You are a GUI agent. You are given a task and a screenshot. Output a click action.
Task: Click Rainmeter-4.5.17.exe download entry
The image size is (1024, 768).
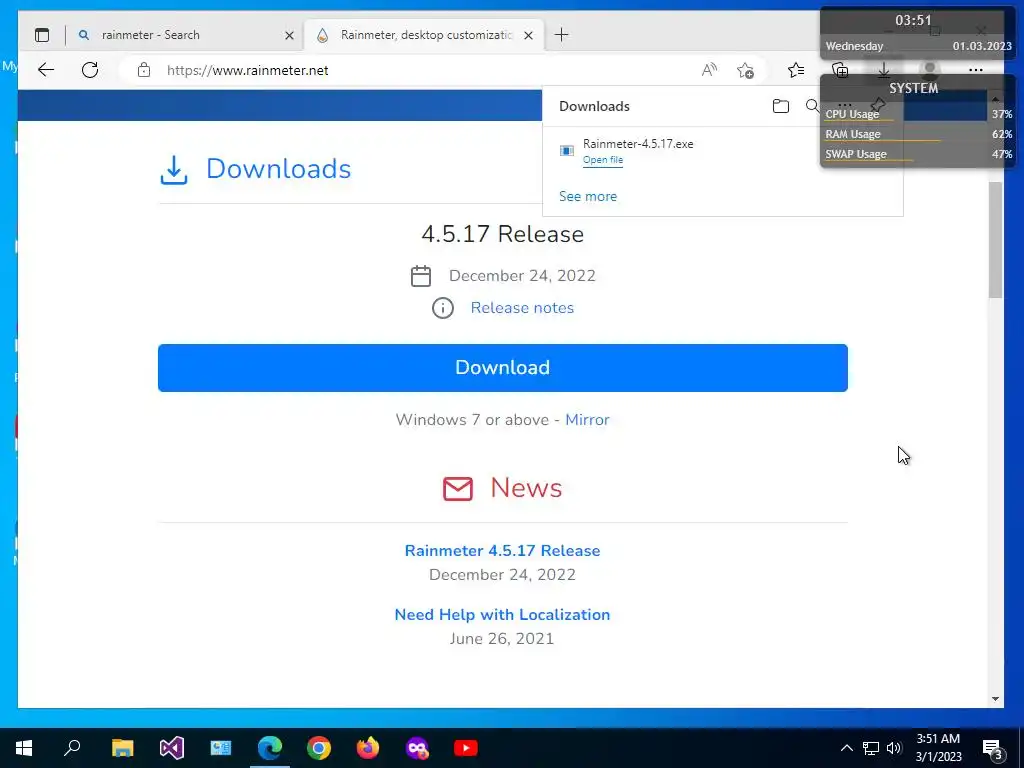click(x=638, y=144)
